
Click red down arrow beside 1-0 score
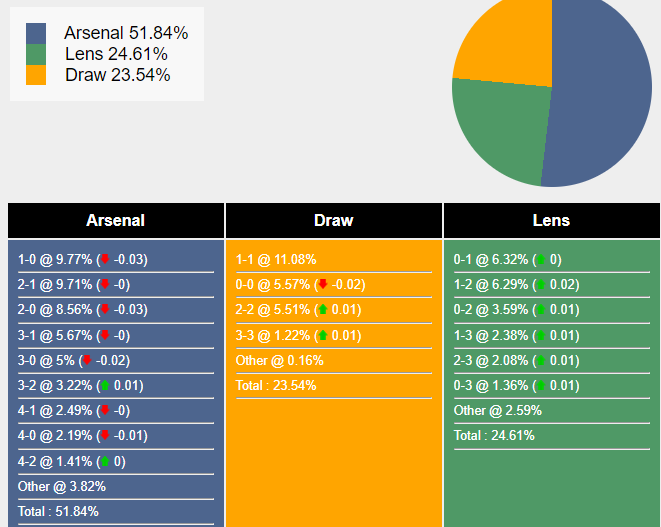coord(104,260)
